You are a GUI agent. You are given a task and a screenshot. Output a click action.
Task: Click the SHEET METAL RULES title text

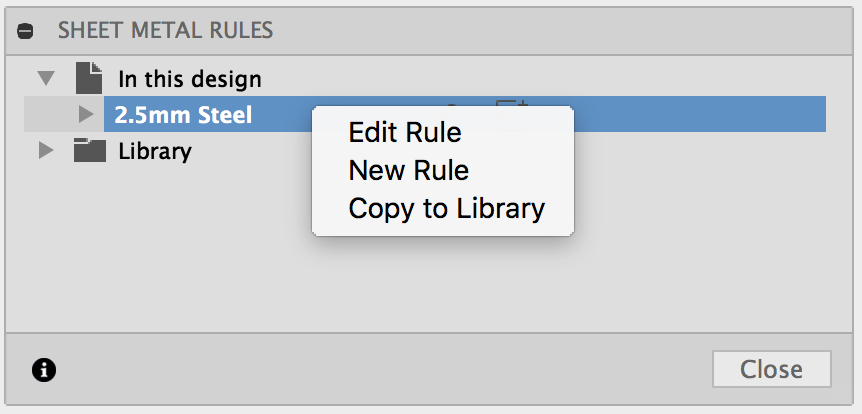point(166,30)
